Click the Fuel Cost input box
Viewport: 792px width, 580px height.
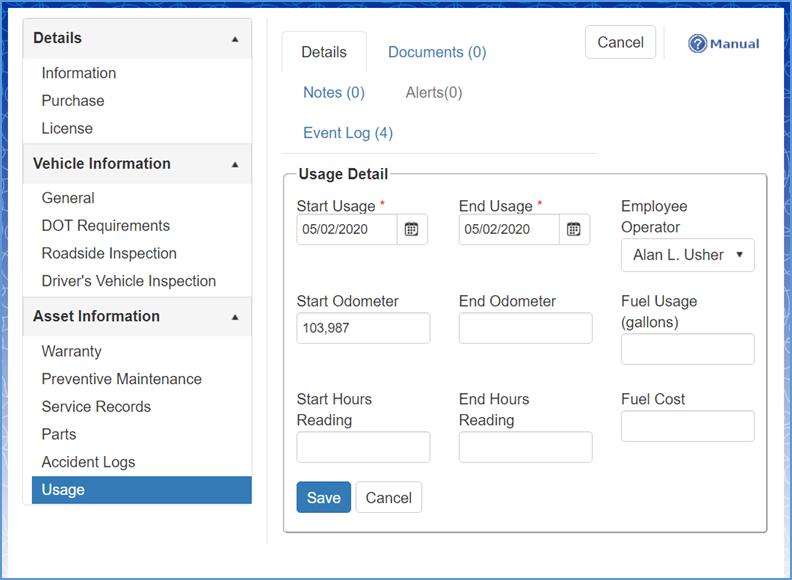pyautogui.click(x=687, y=426)
